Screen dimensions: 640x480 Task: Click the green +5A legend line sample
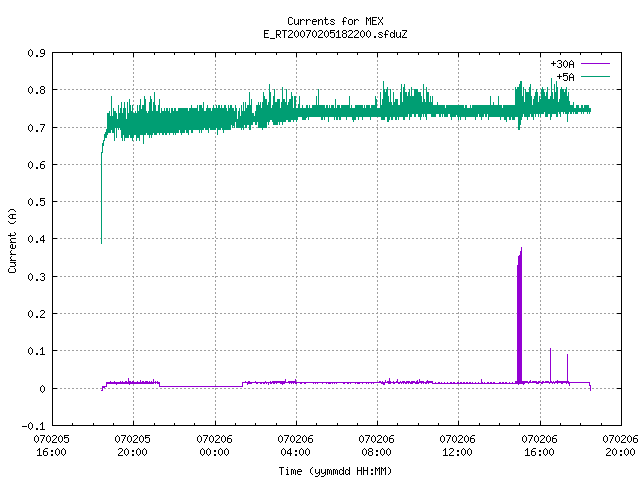click(595, 76)
